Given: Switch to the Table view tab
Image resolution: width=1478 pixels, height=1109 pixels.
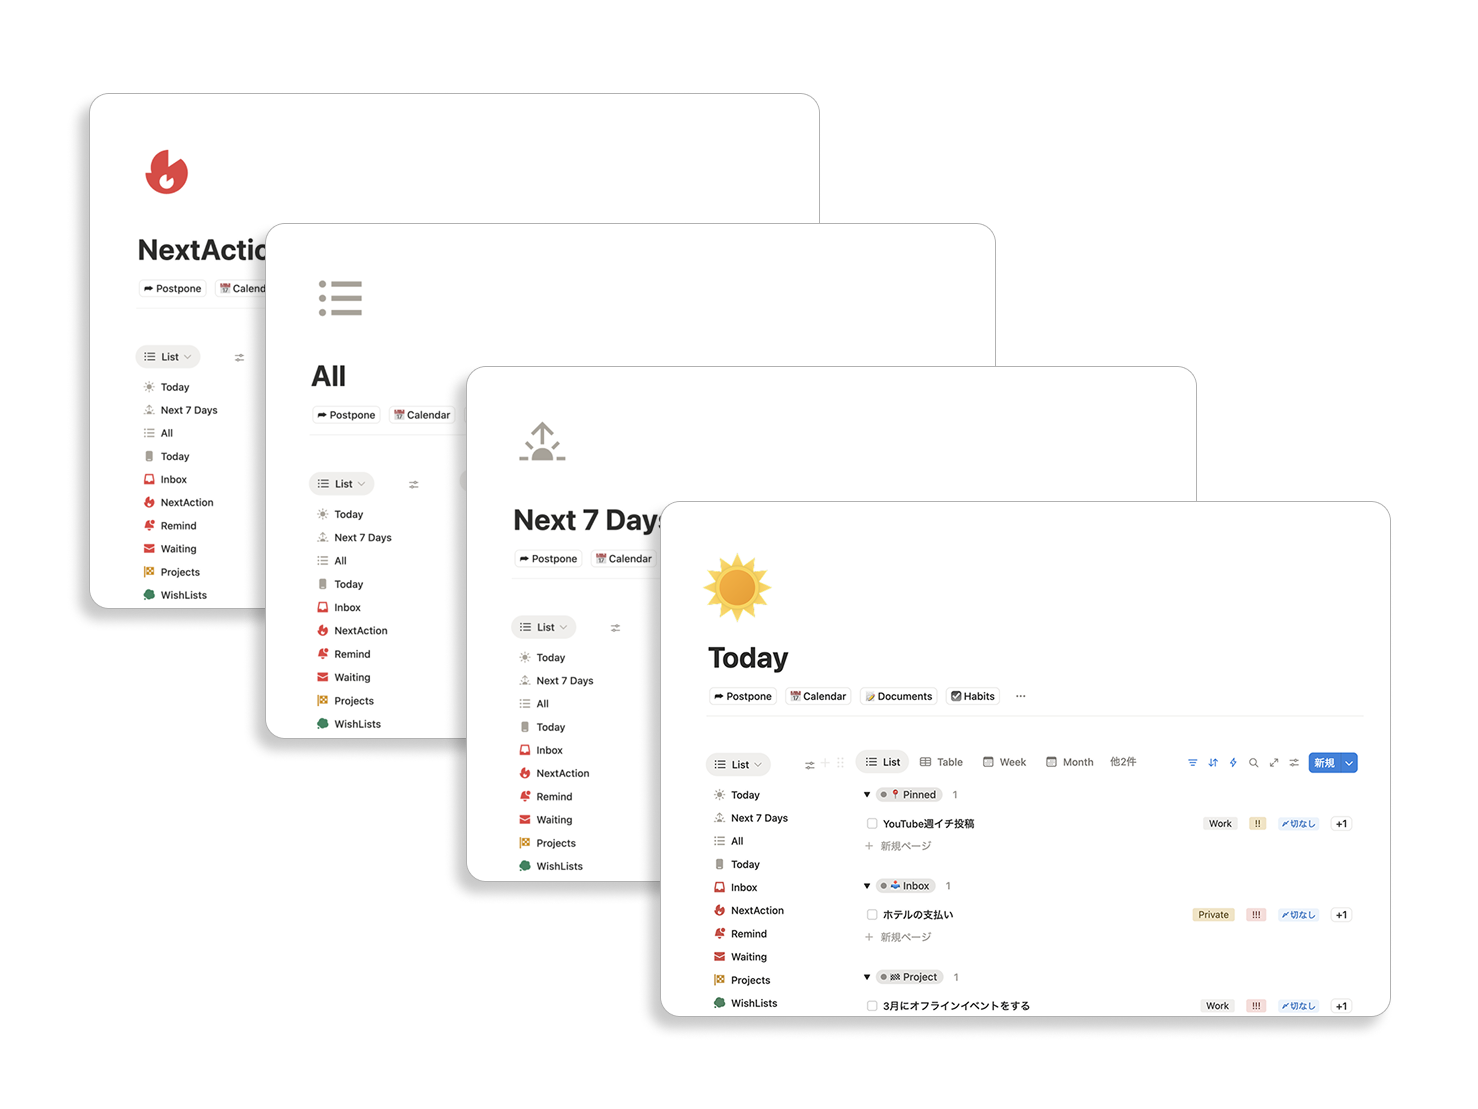Looking at the screenshot, I should coord(941,762).
